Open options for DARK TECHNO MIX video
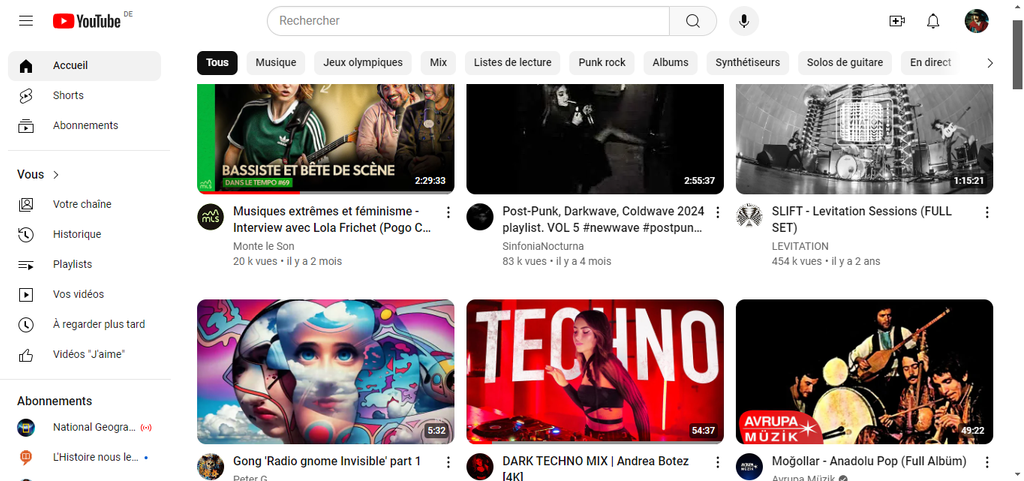The image size is (1024, 481). click(x=718, y=462)
